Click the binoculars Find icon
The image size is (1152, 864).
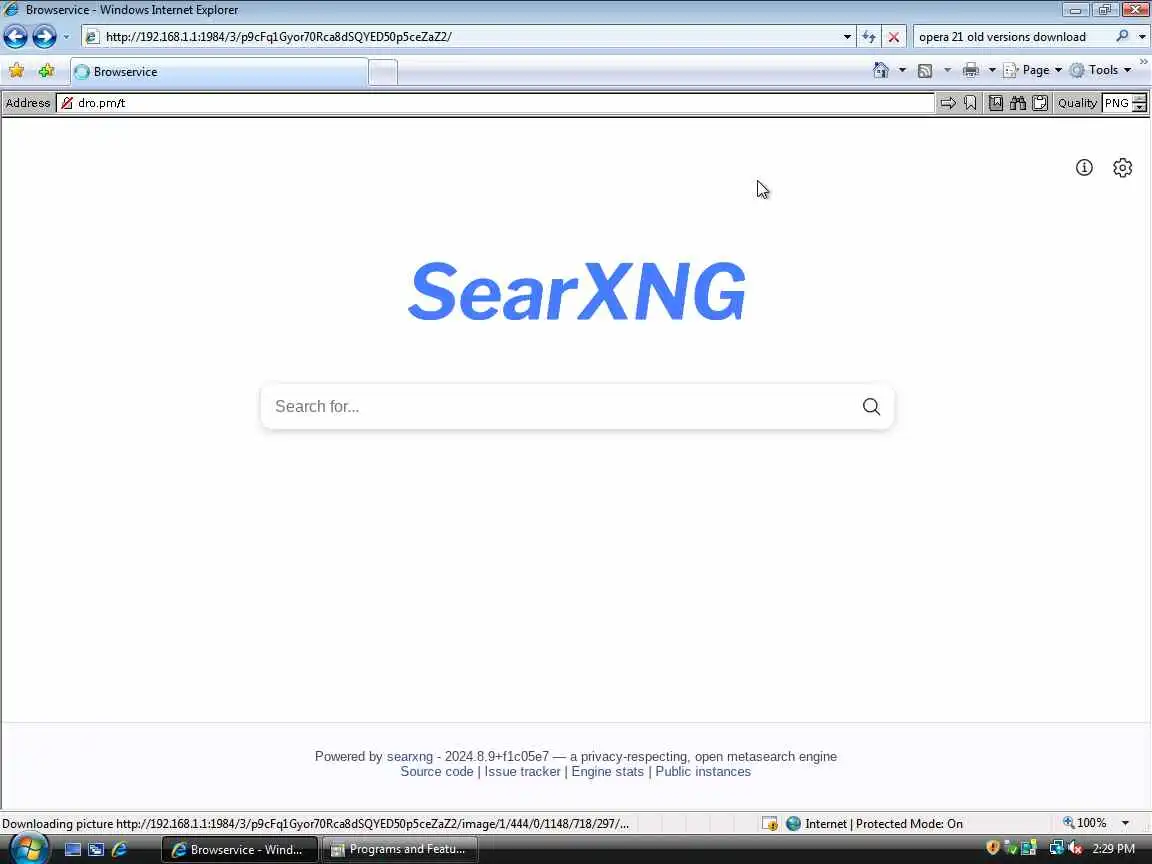(1018, 103)
